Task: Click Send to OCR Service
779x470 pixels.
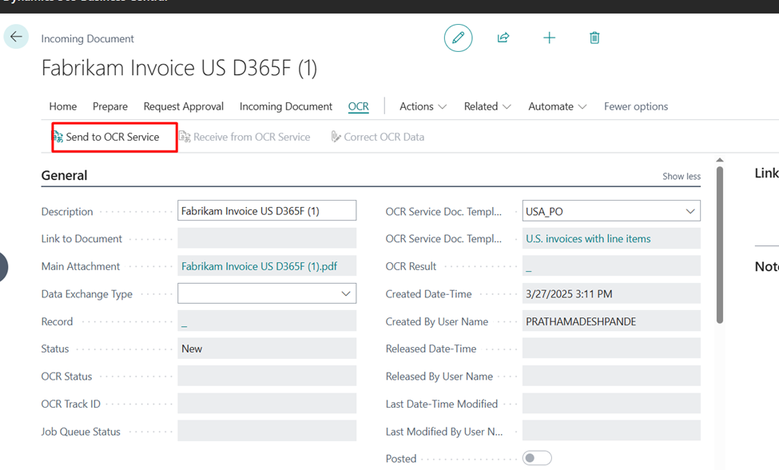Action: [106, 137]
